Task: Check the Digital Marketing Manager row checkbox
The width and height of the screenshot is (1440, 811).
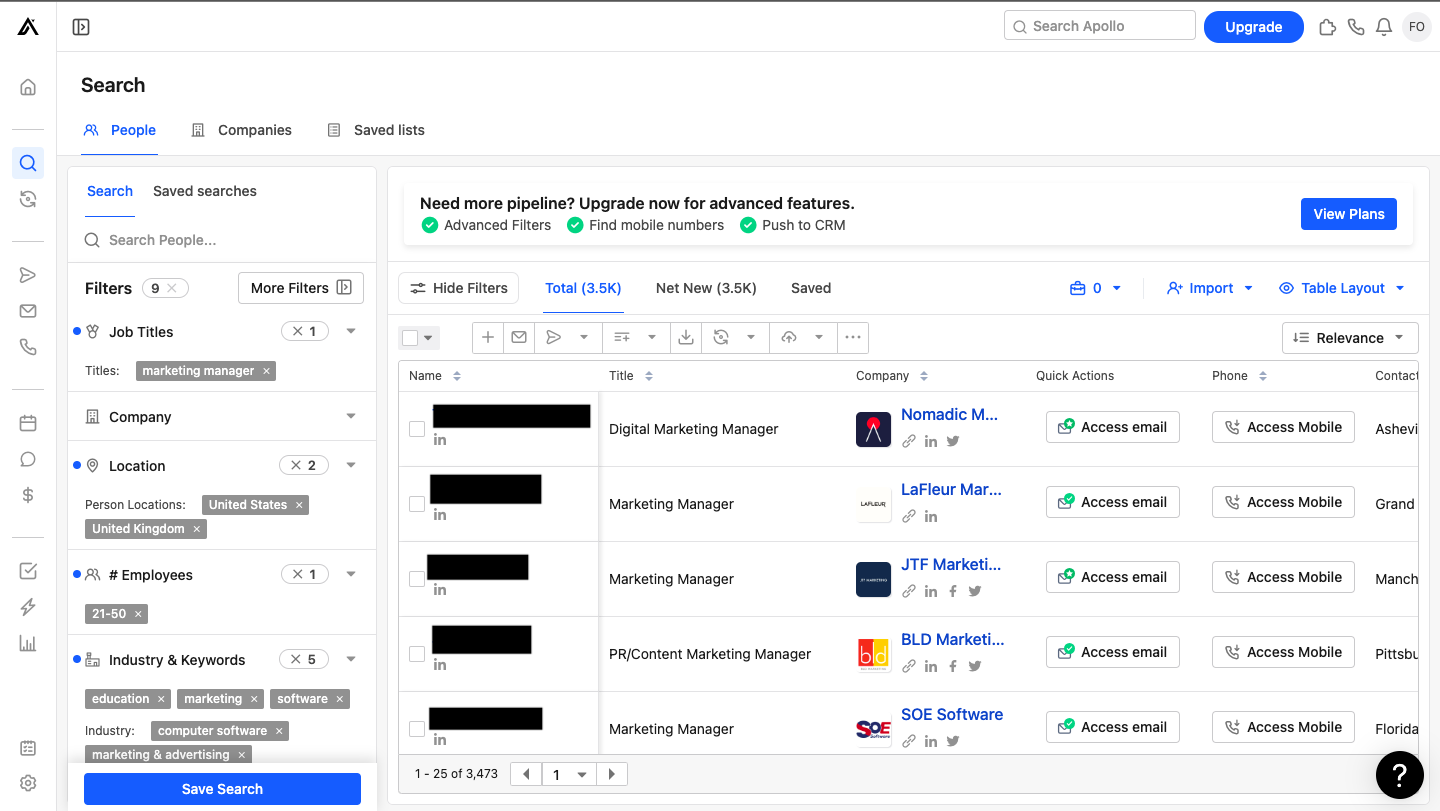Action: pyautogui.click(x=417, y=429)
